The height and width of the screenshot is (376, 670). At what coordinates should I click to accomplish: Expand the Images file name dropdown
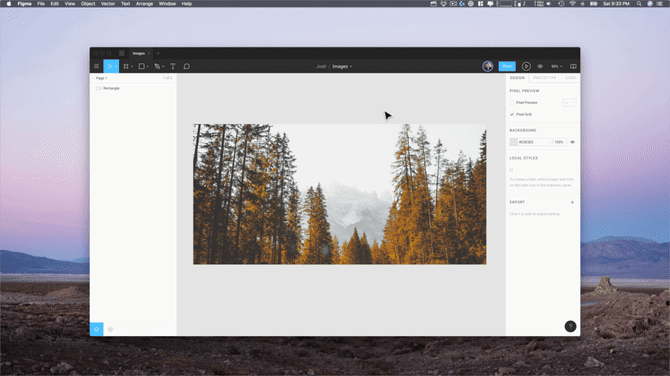coord(342,66)
